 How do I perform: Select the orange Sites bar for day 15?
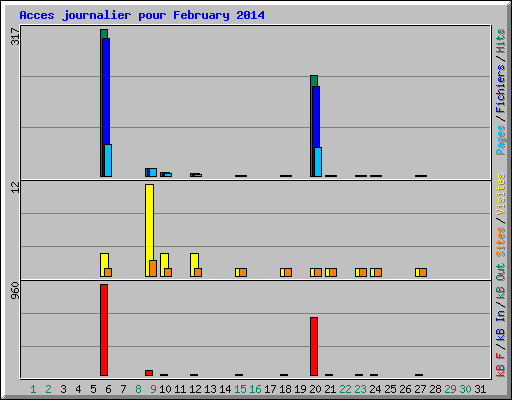pyautogui.click(x=243, y=272)
